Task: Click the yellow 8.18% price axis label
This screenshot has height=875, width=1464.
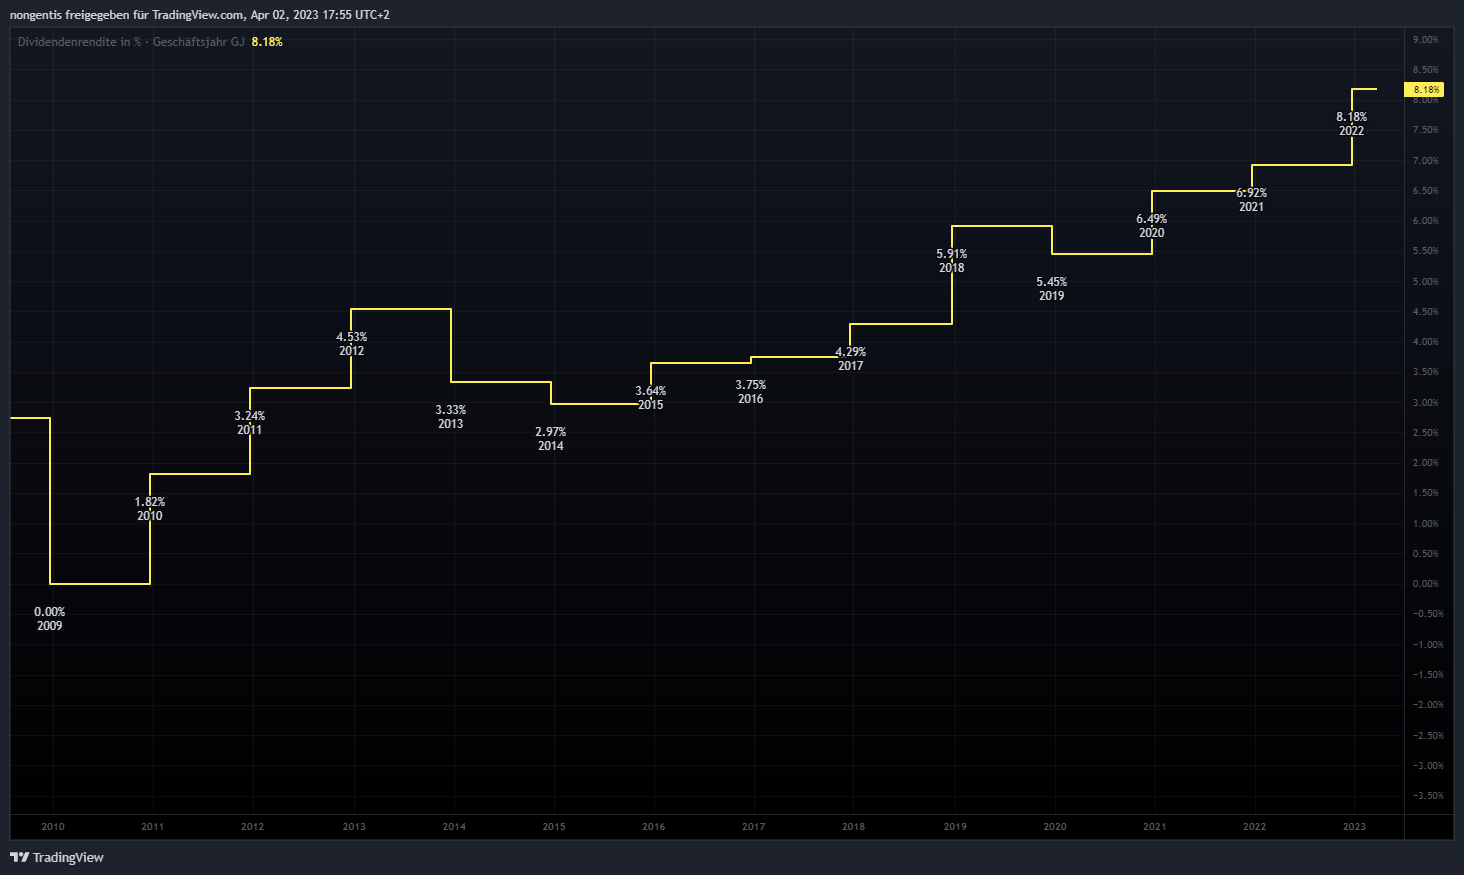Action: tap(1424, 90)
